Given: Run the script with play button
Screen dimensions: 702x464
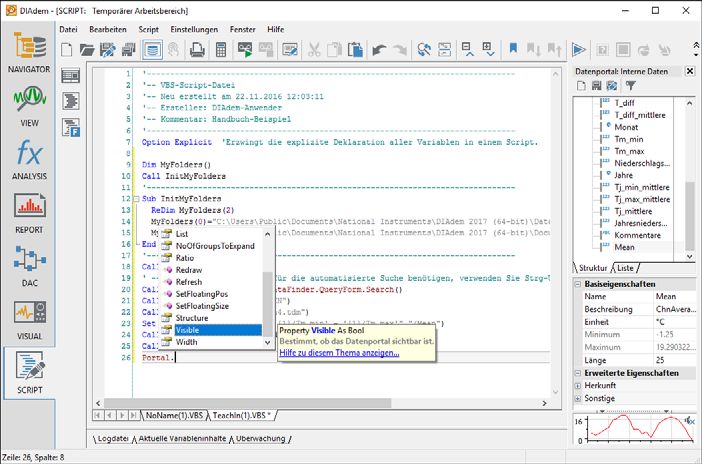Looking at the screenshot, I should 578,50.
